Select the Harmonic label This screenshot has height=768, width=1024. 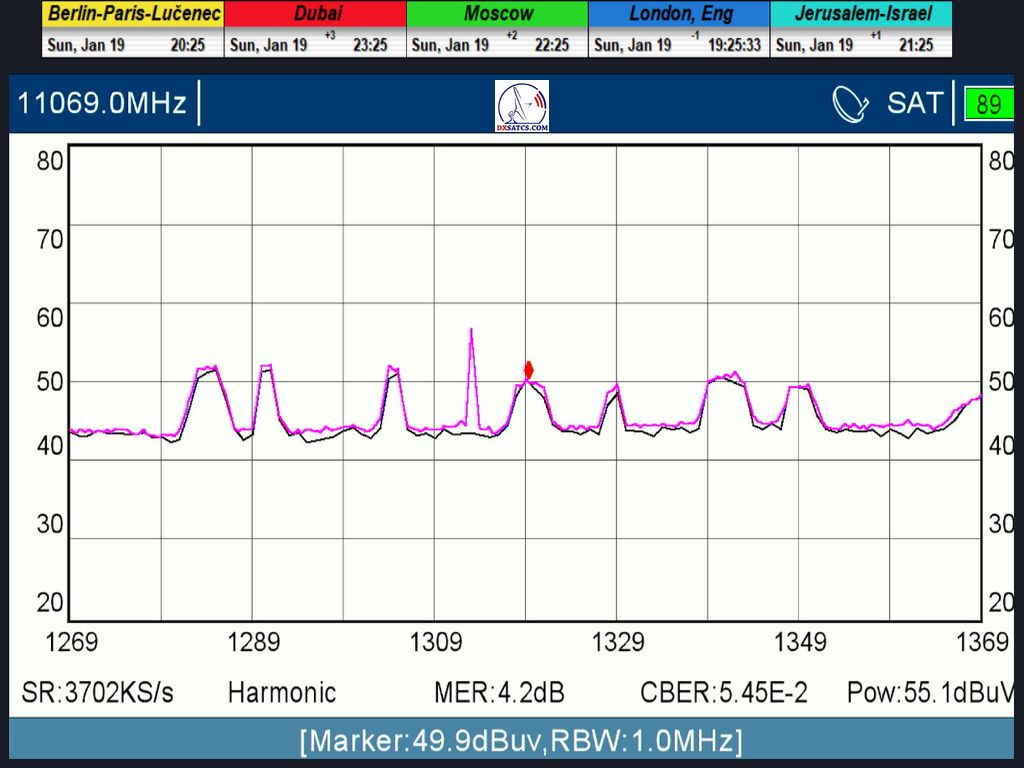282,692
